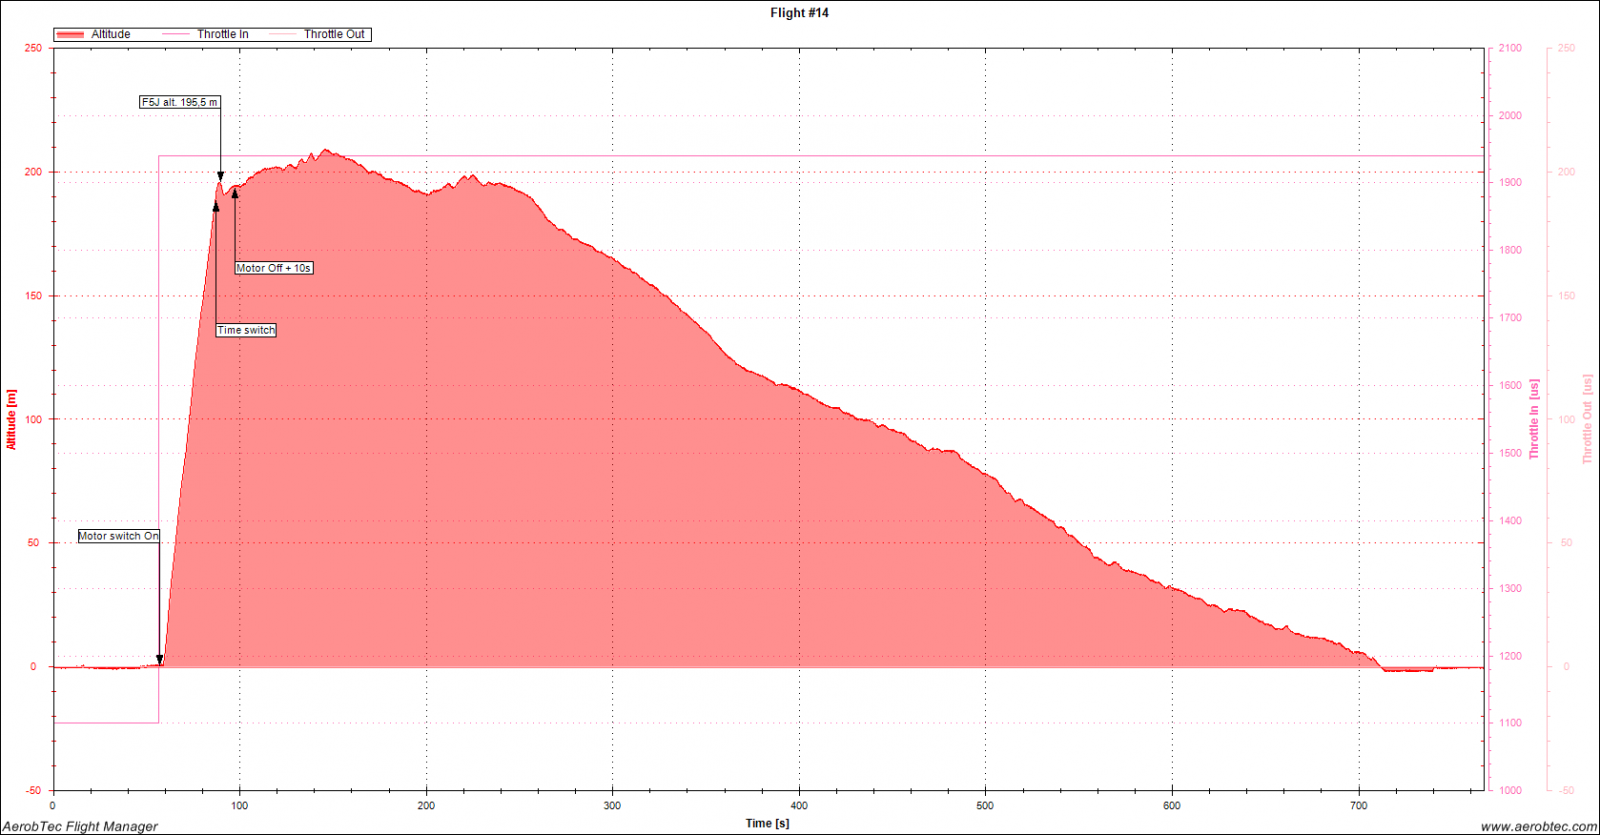This screenshot has height=835, width=1600.
Task: Click the Altitude legend entry
Action: [x=93, y=34]
